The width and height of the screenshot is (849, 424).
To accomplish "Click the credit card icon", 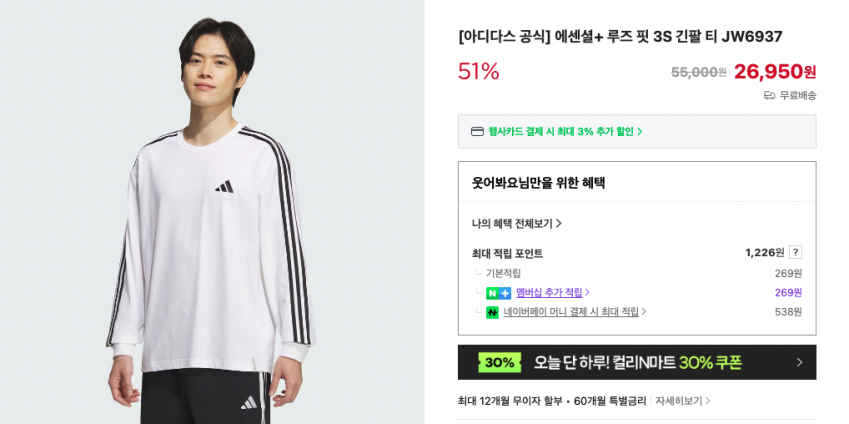I will click(477, 131).
